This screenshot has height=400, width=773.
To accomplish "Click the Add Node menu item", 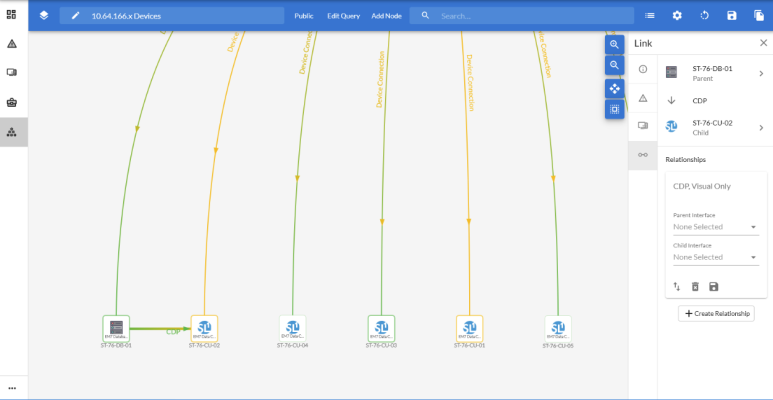I will 388,16.
